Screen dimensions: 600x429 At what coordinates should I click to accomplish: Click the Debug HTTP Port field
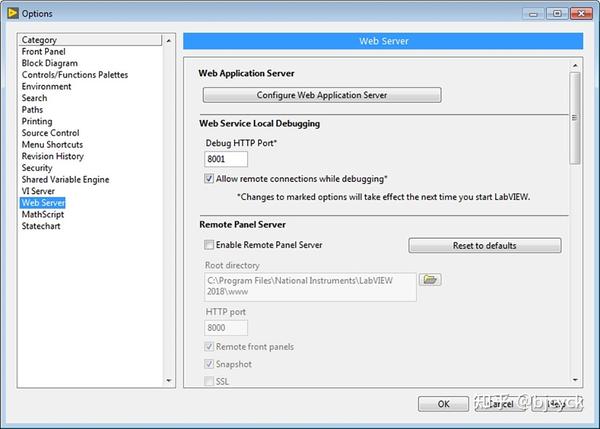(x=226, y=159)
